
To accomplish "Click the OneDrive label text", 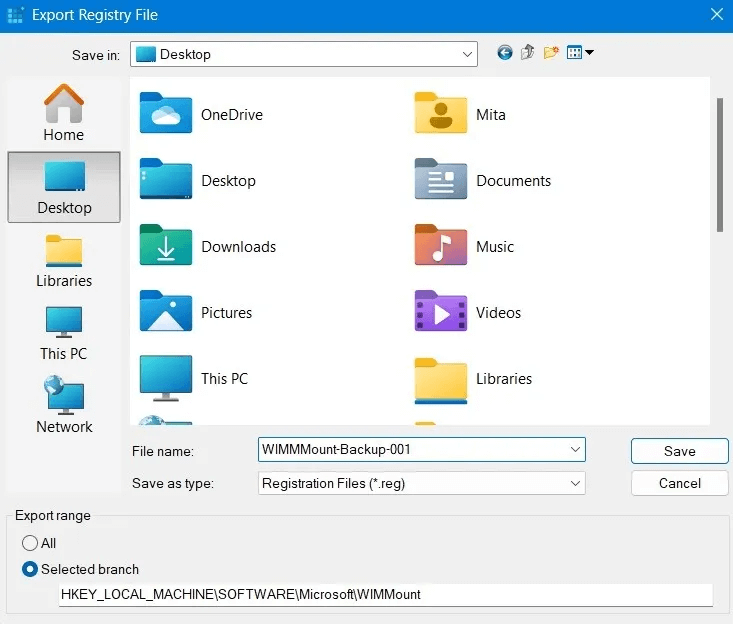I will pos(232,115).
